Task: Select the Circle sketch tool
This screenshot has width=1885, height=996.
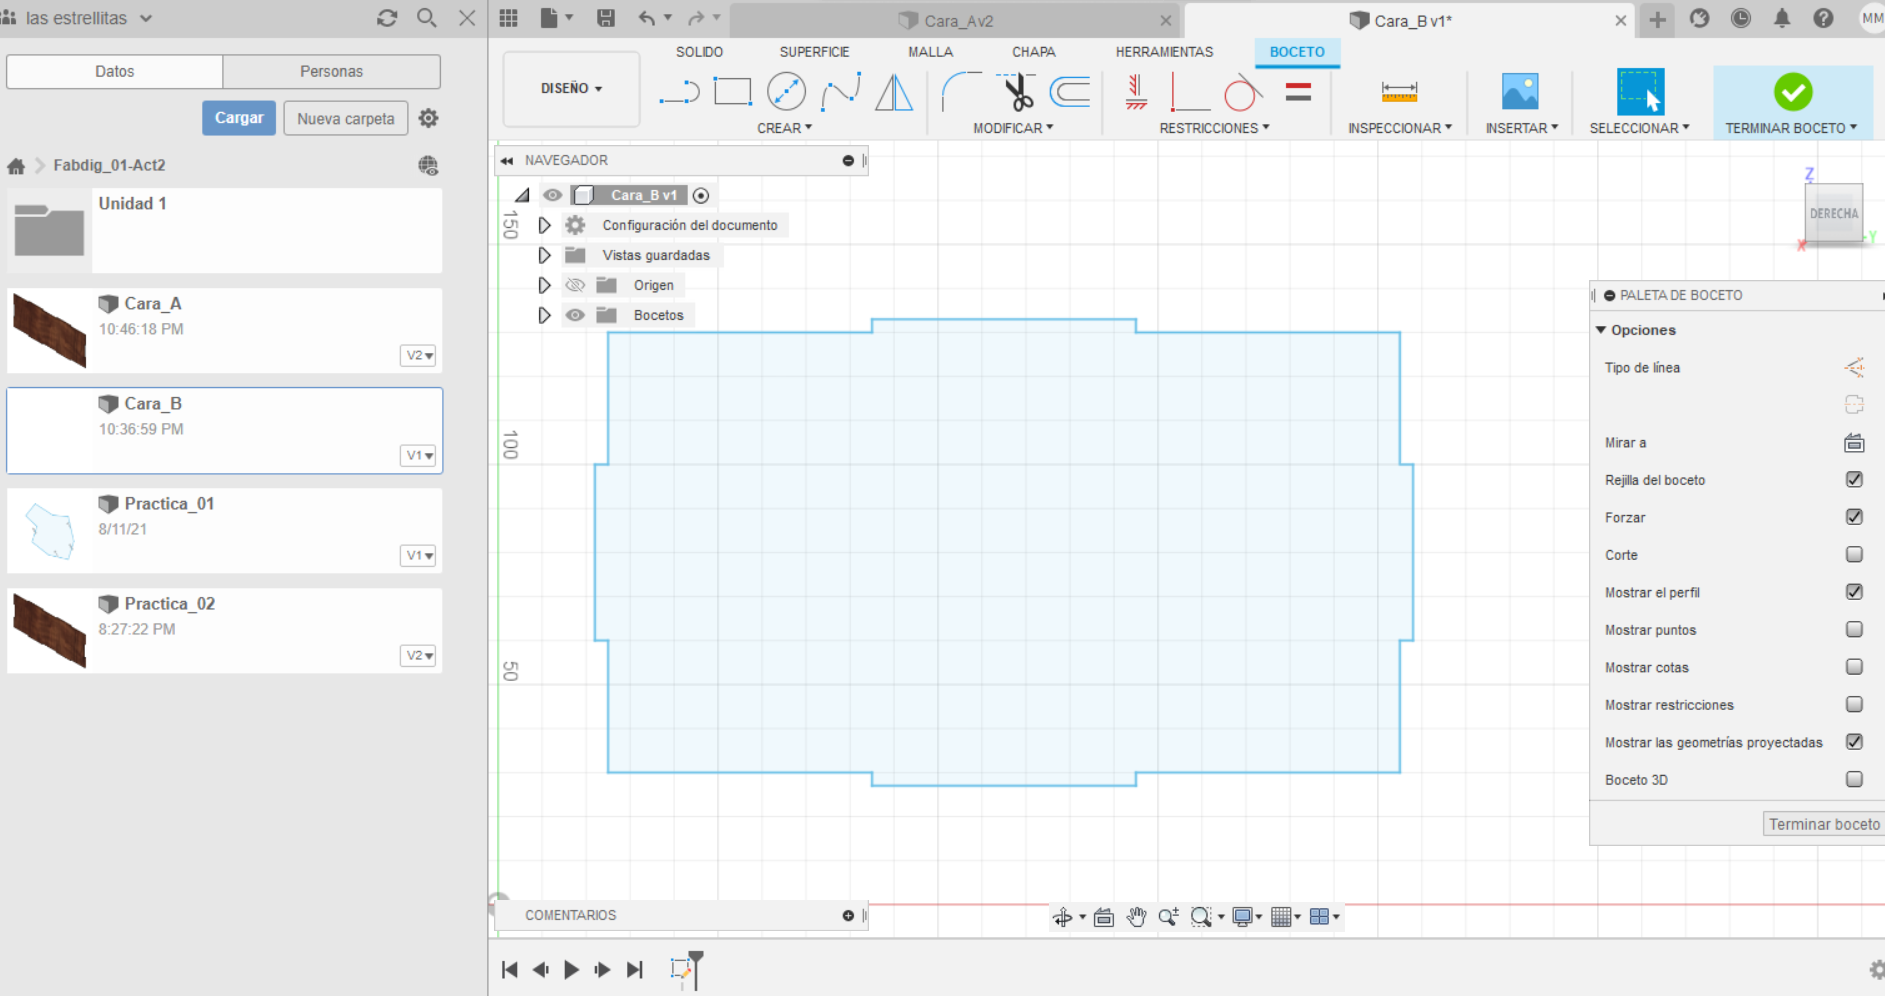Action: tap(787, 92)
